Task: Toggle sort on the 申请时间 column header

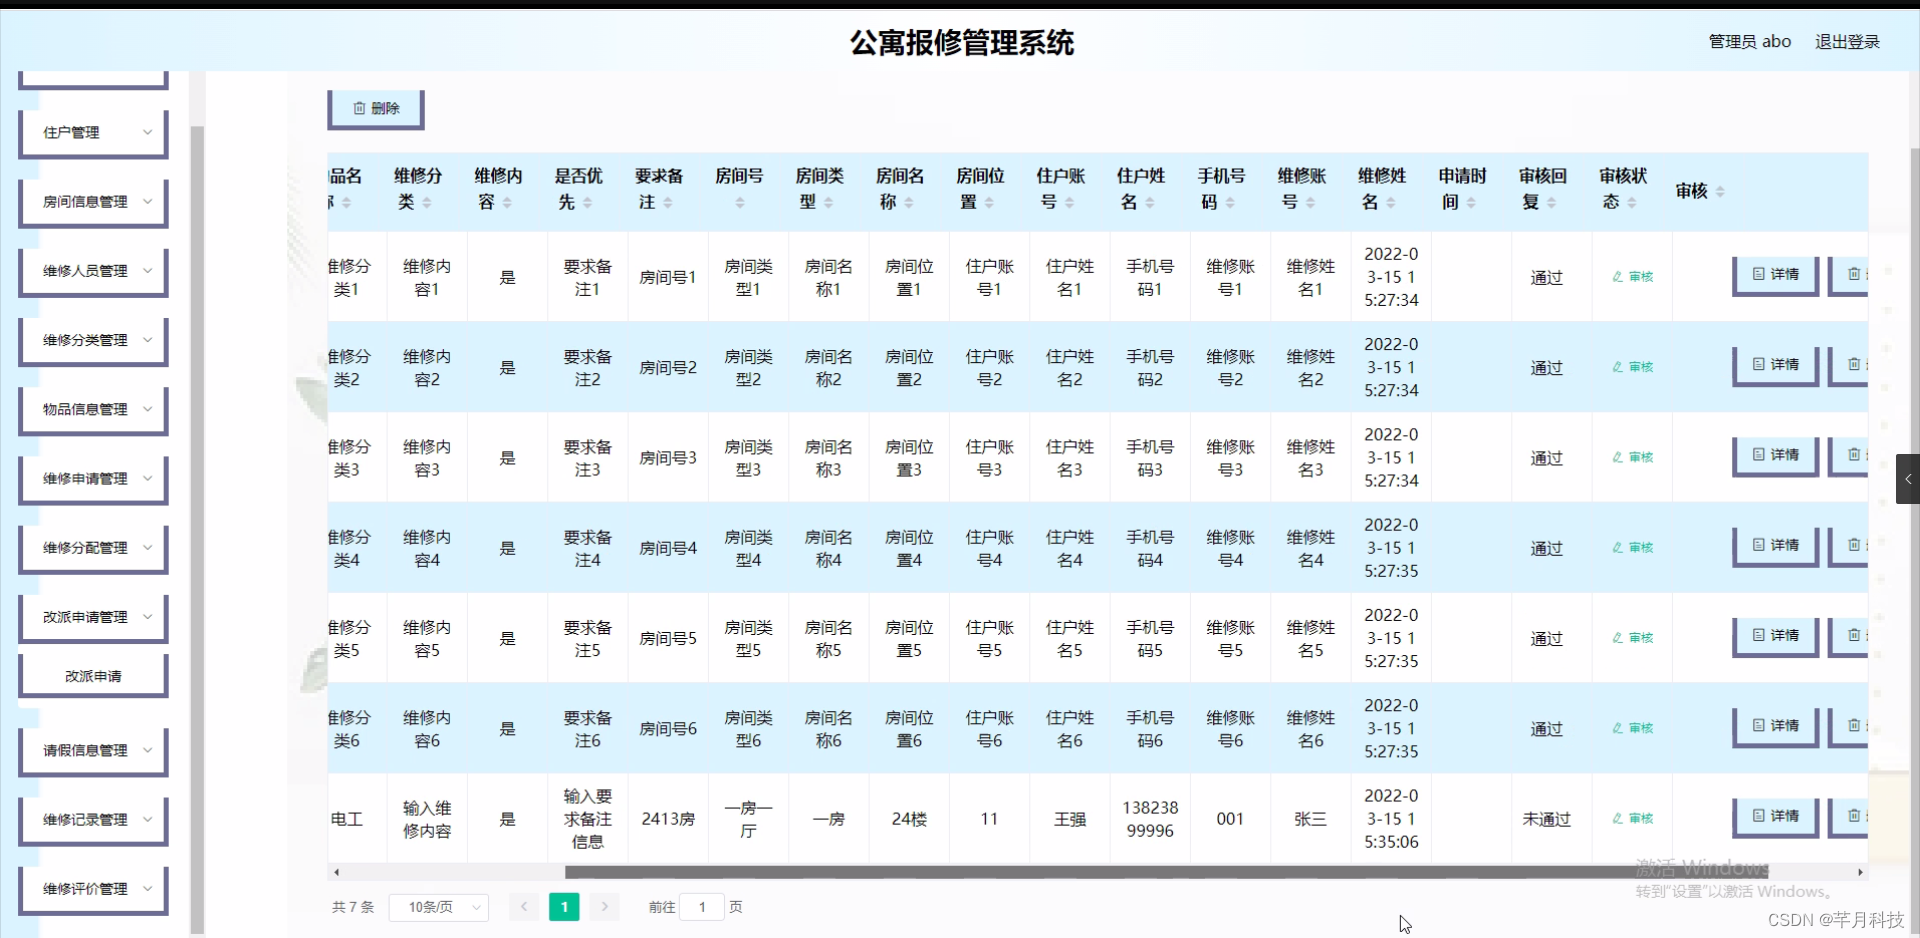Action: [x=1473, y=202]
